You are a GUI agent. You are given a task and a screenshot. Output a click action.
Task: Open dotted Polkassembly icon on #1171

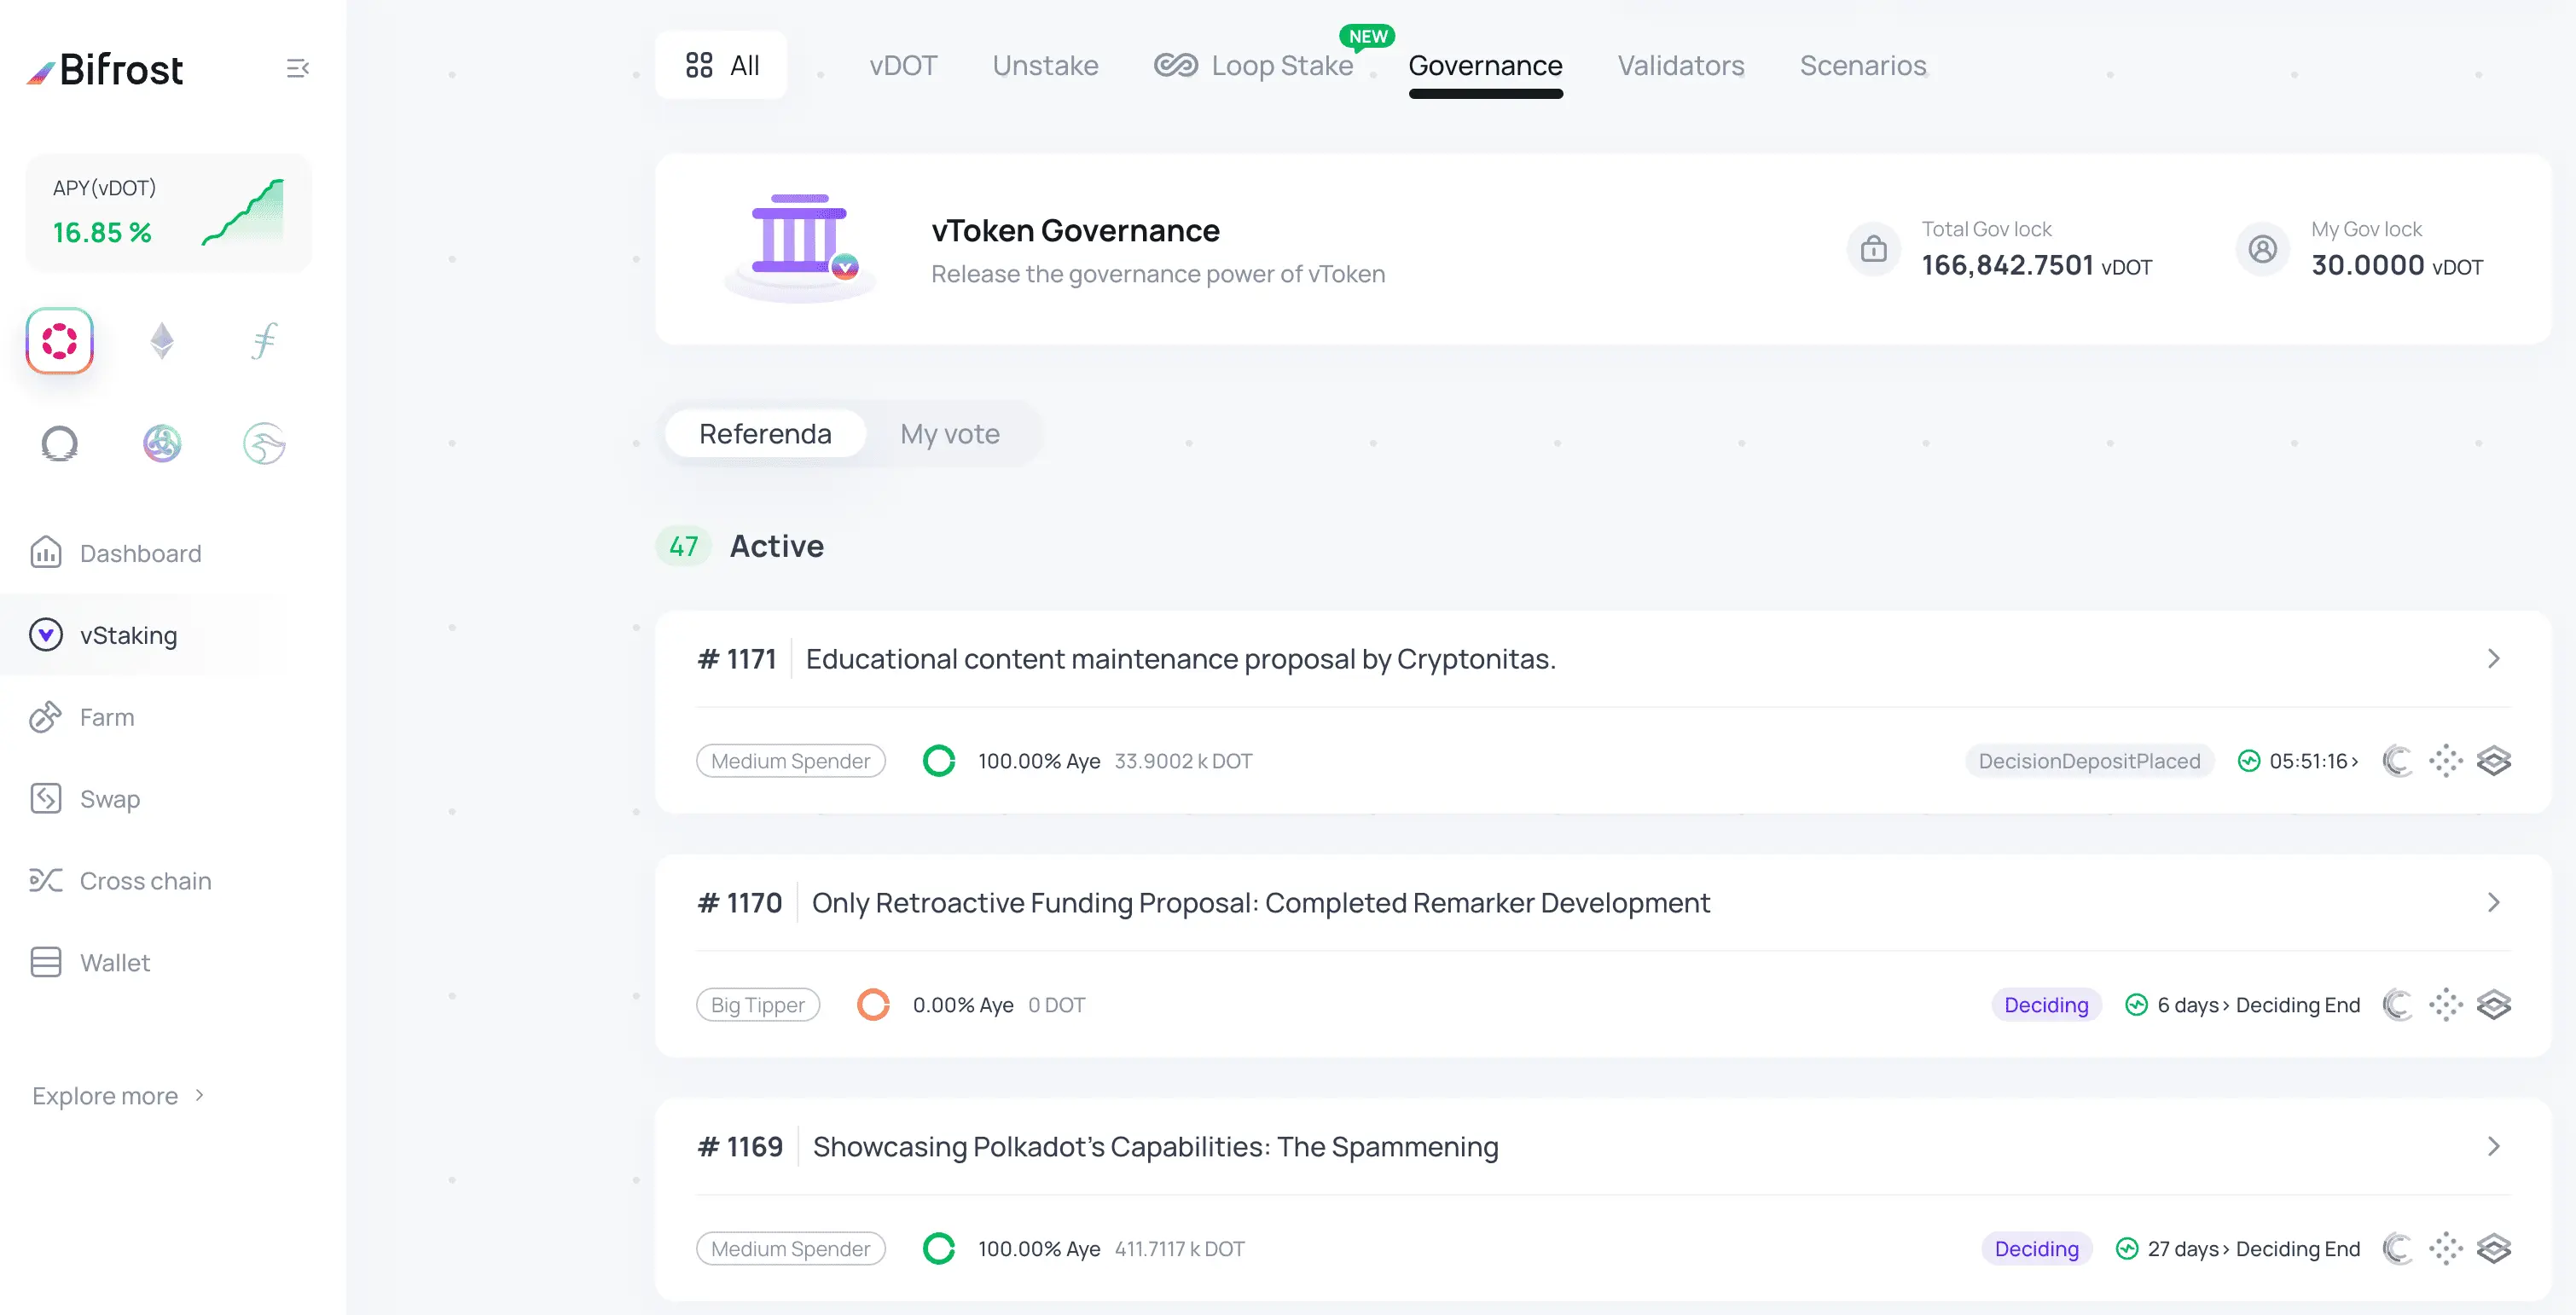click(x=2446, y=761)
